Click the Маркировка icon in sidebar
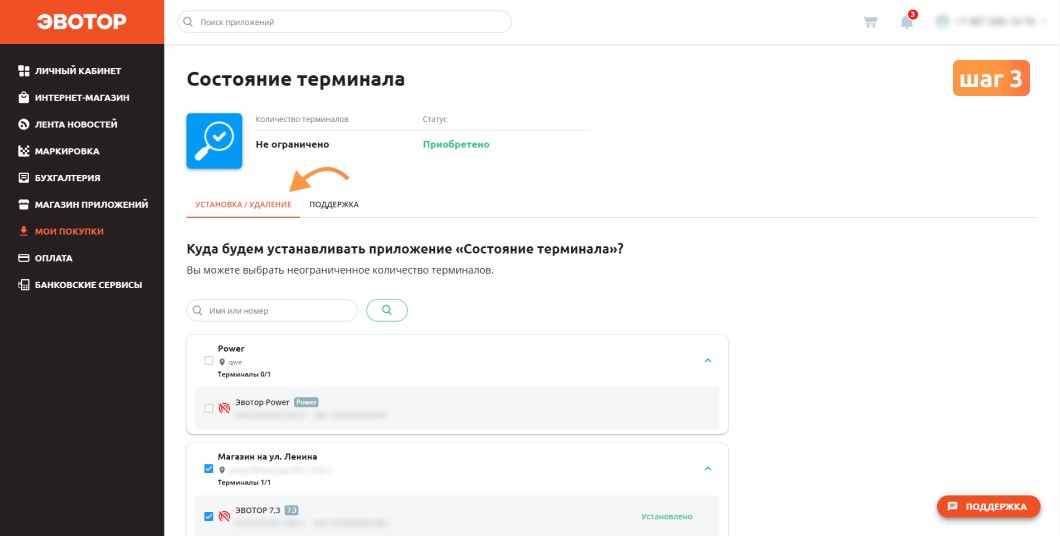 24,151
